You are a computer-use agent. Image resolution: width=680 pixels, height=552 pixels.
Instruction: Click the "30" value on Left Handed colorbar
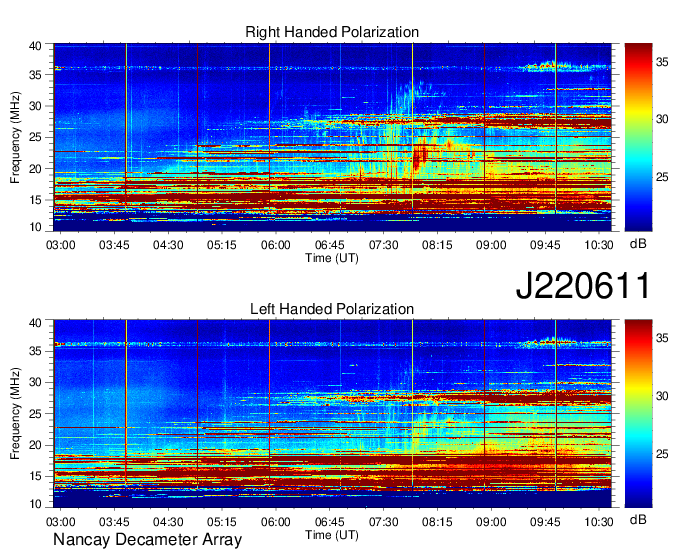[x=662, y=396]
